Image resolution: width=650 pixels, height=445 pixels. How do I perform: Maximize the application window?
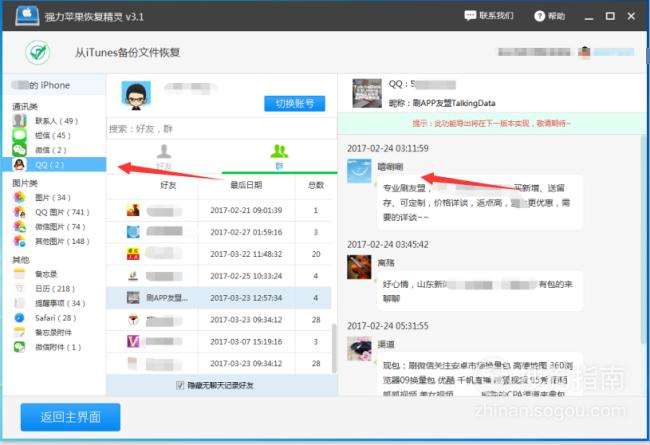pyautogui.click(x=610, y=16)
